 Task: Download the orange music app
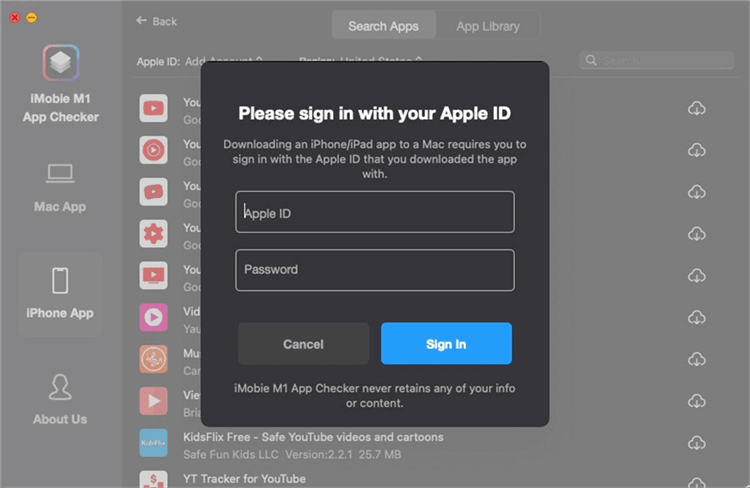[697, 359]
